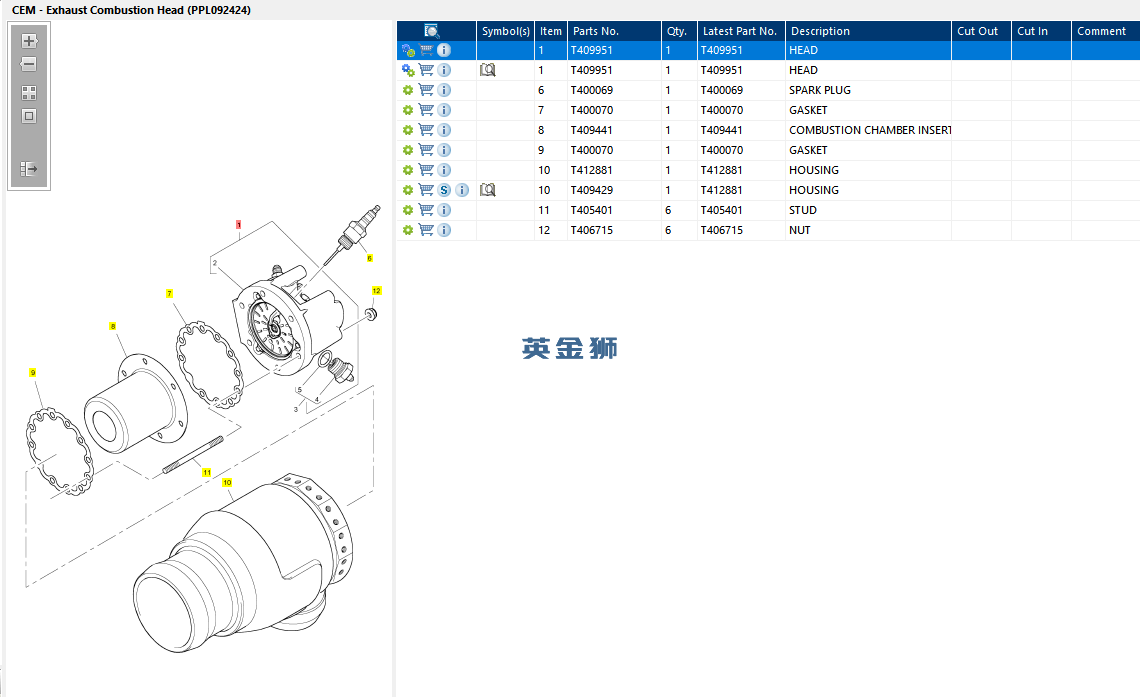1140x697 pixels.
Task: Click the S supersession icon on T409429
Action: point(444,190)
